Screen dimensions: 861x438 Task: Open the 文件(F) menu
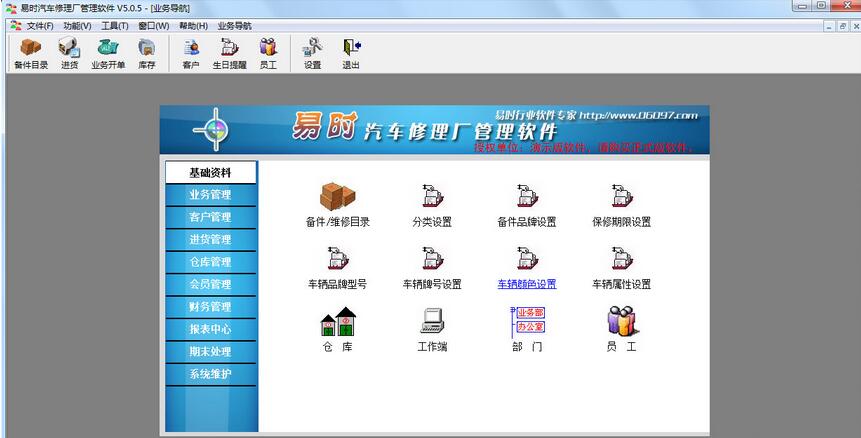[x=40, y=26]
